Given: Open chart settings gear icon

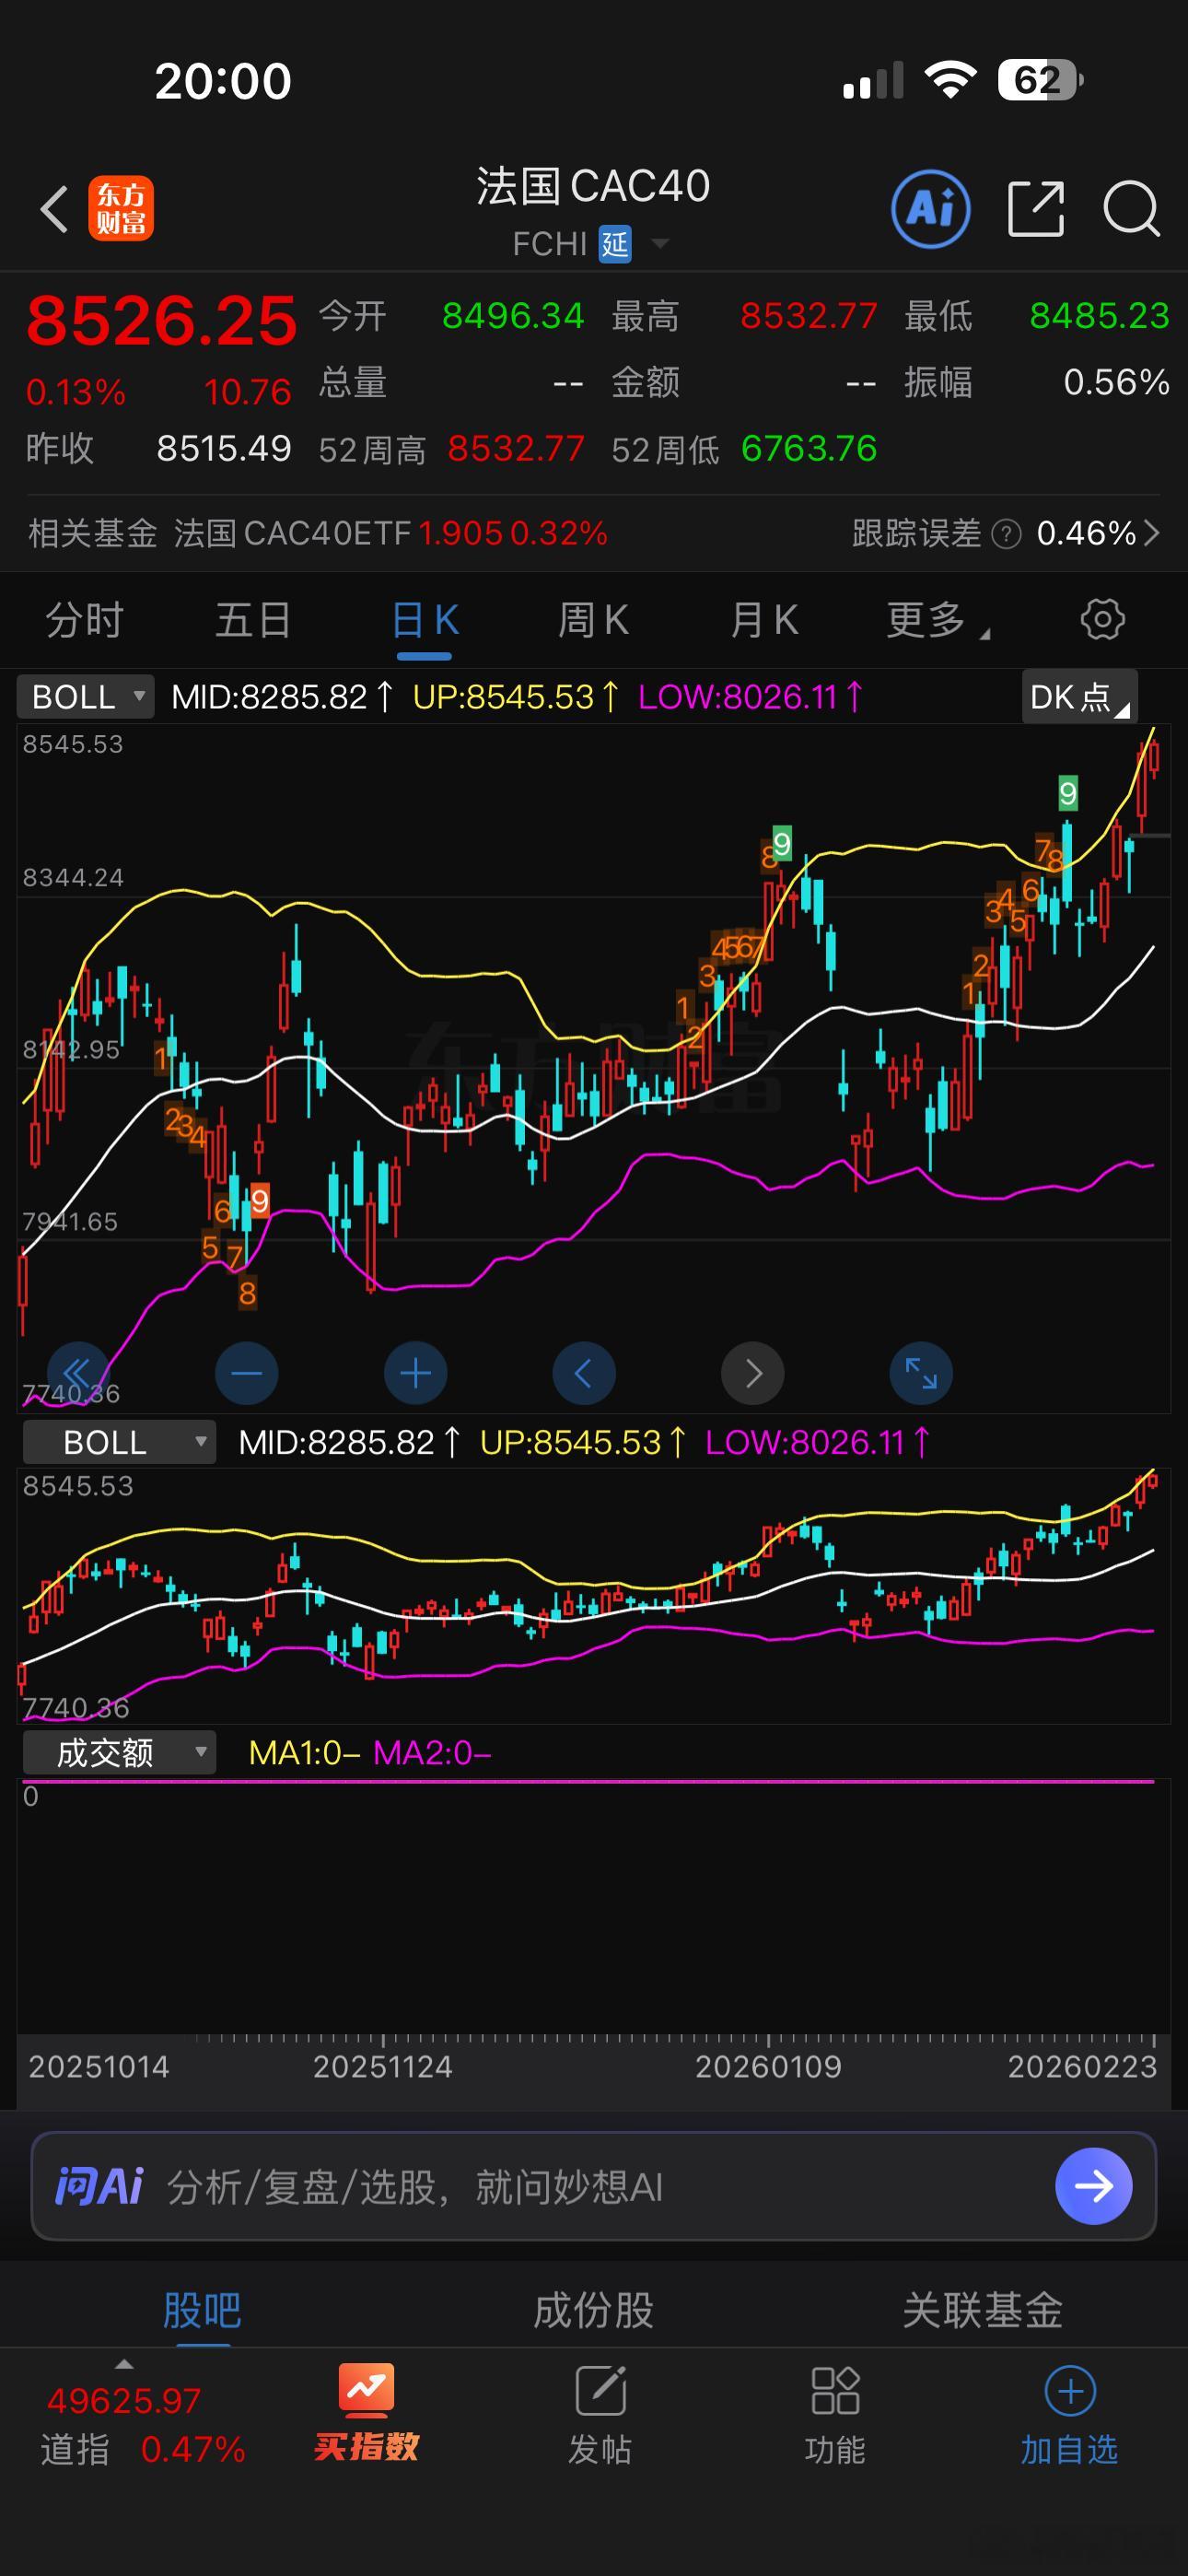Looking at the screenshot, I should 1103,619.
